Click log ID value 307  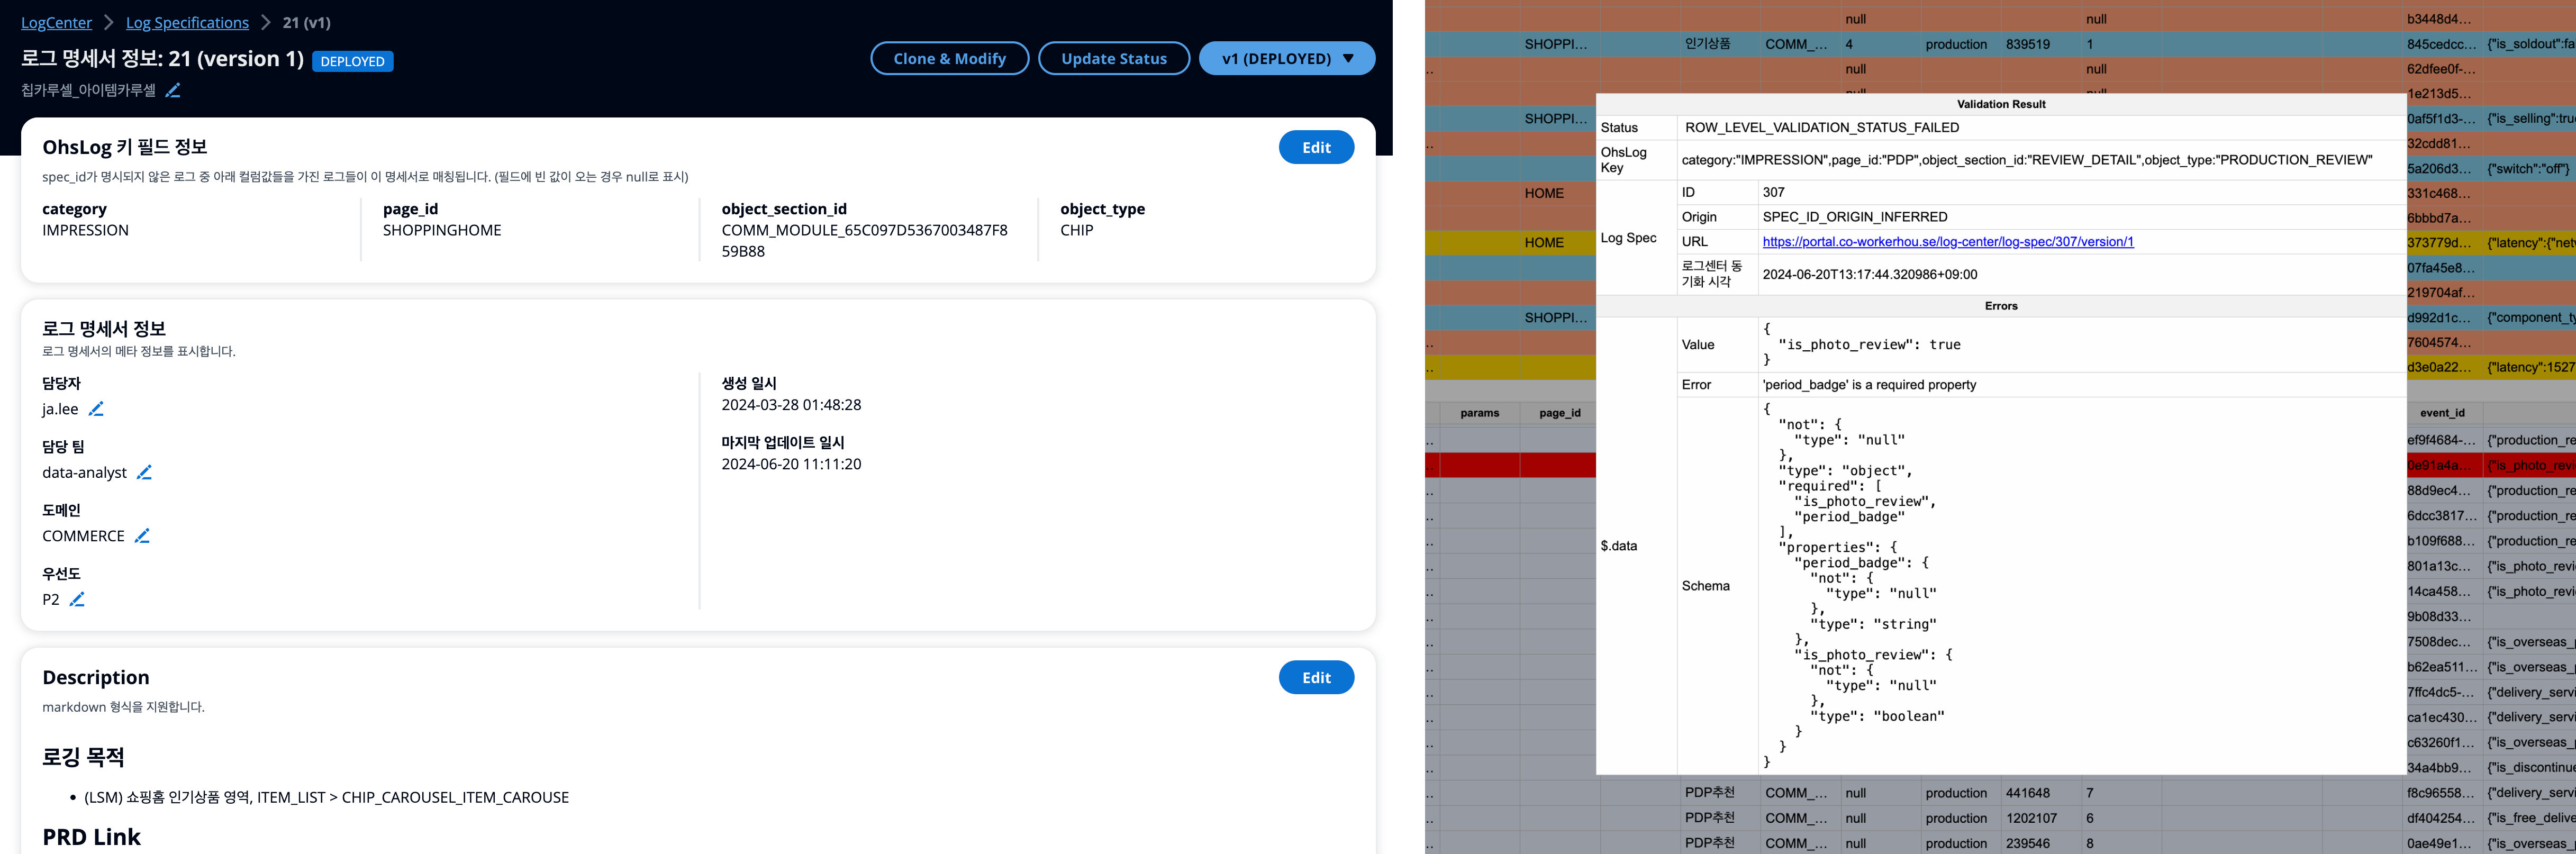click(x=1773, y=192)
